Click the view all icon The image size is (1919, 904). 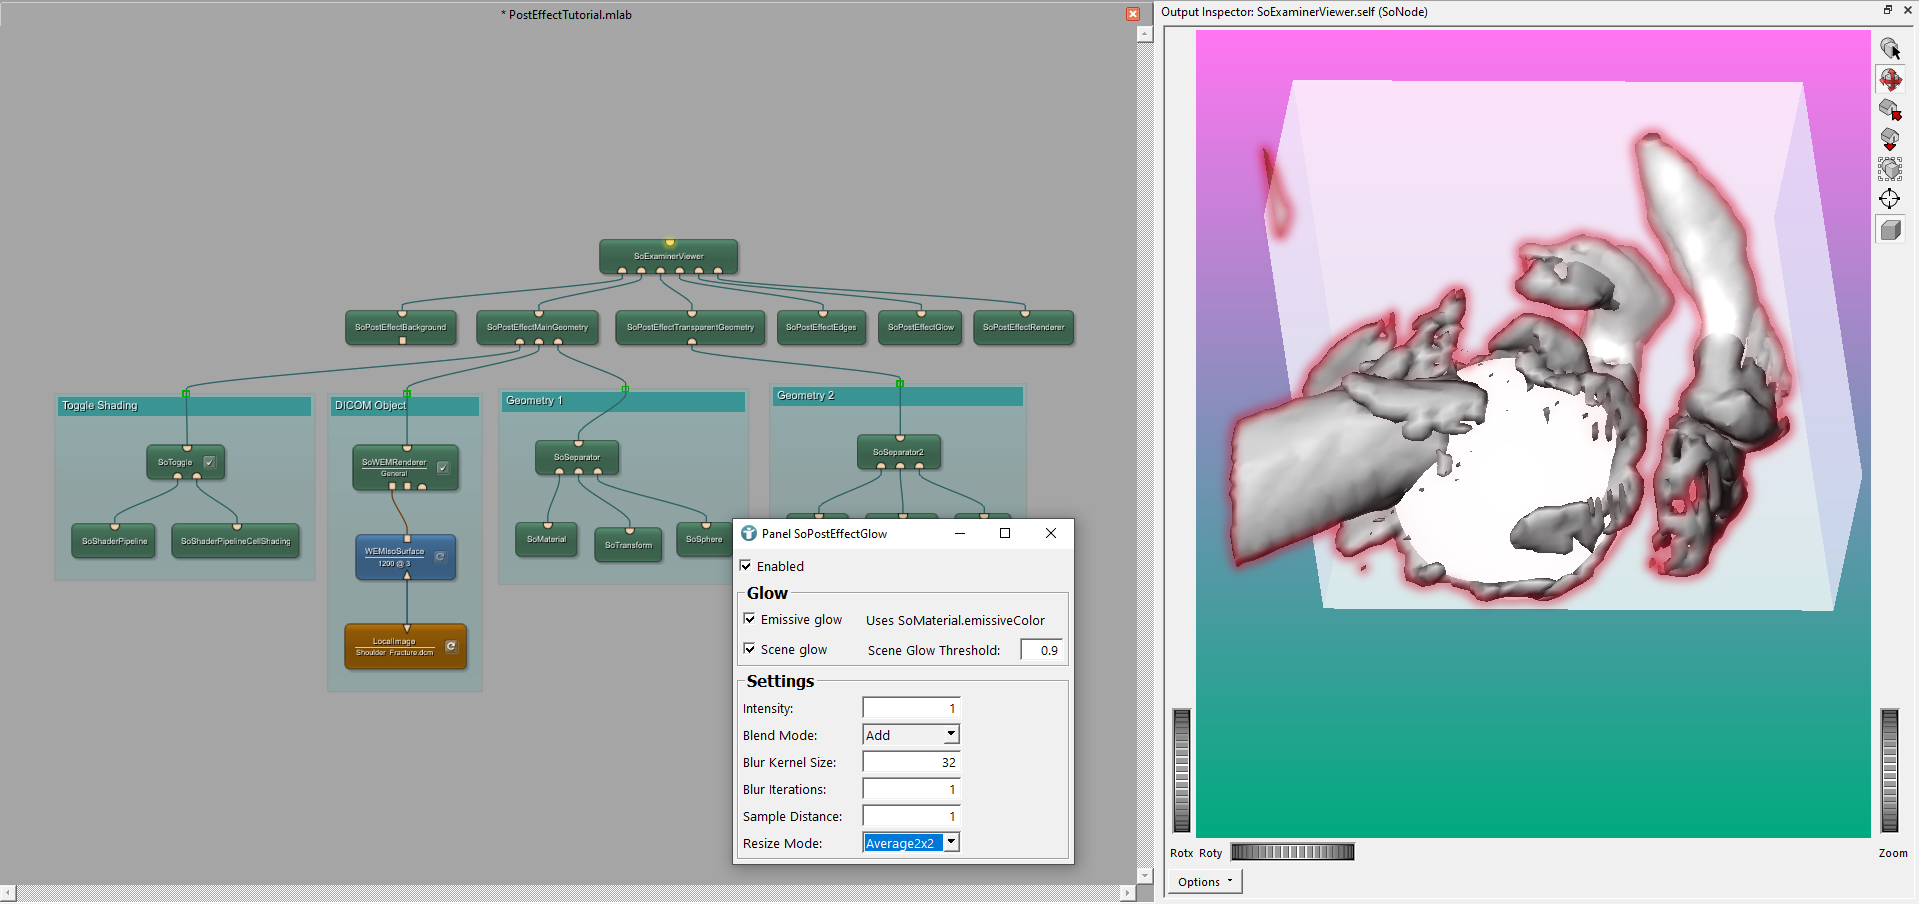point(1889,169)
